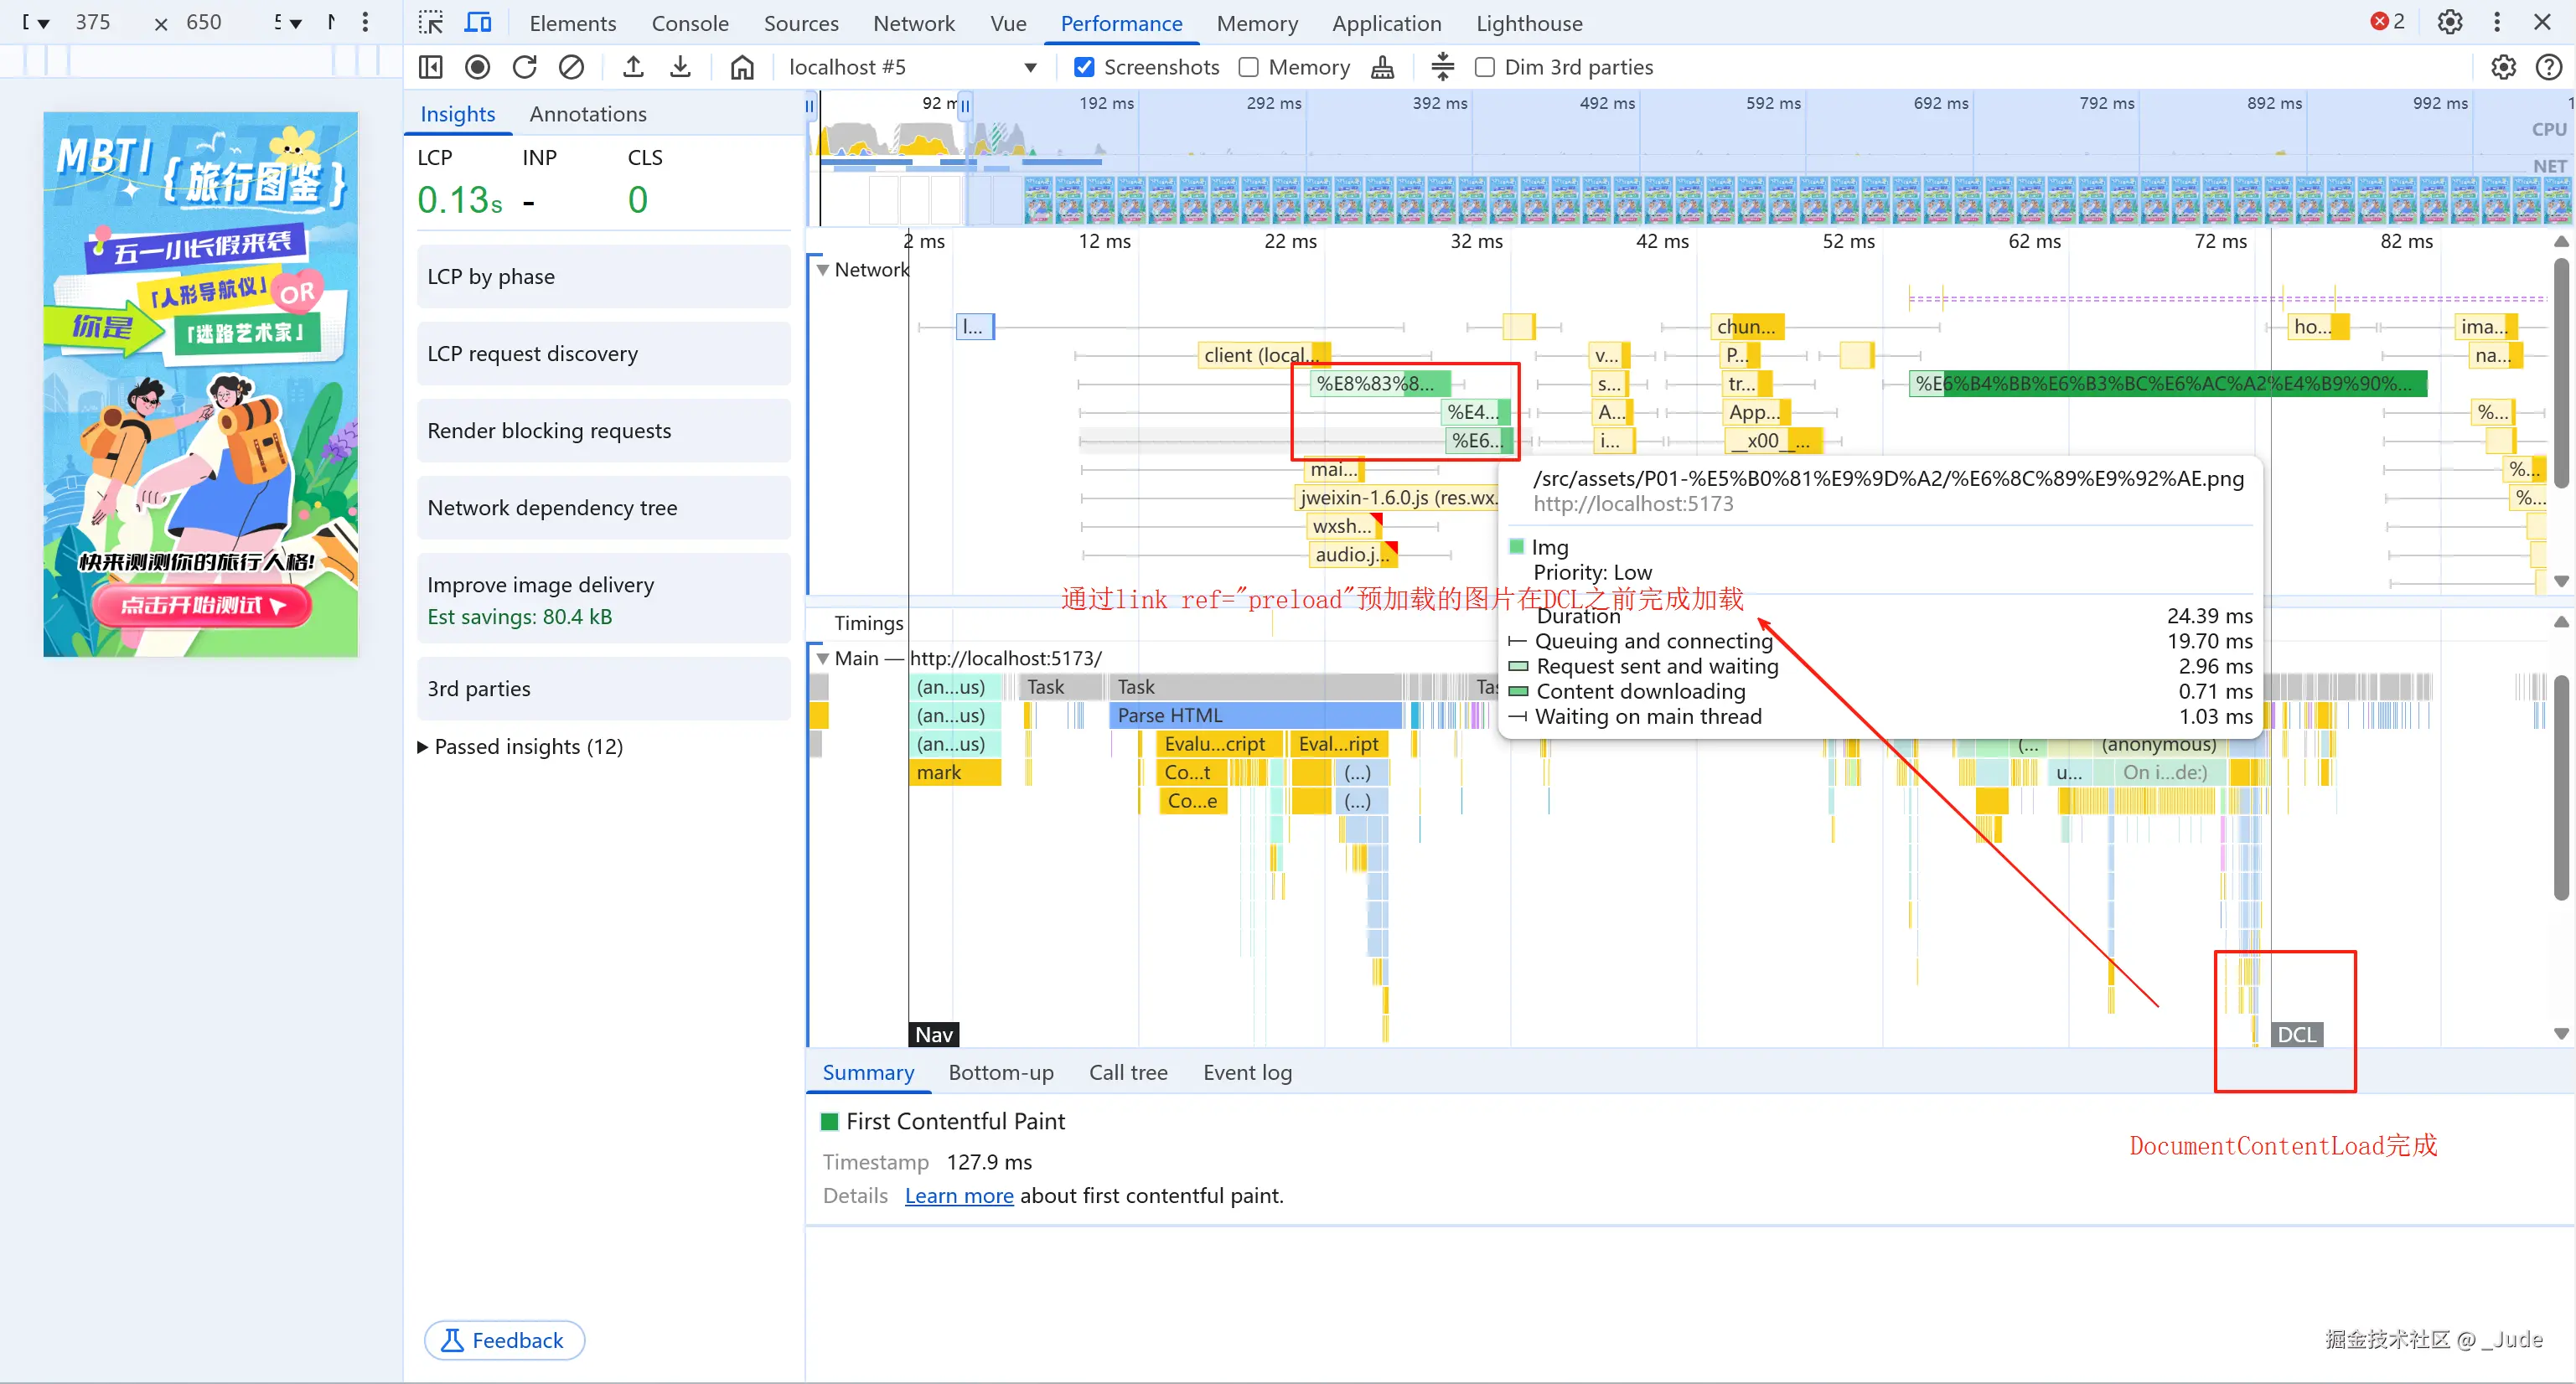Viewport: 2576px width, 1384px height.
Task: Click the record performance profile button
Action: coord(477,67)
